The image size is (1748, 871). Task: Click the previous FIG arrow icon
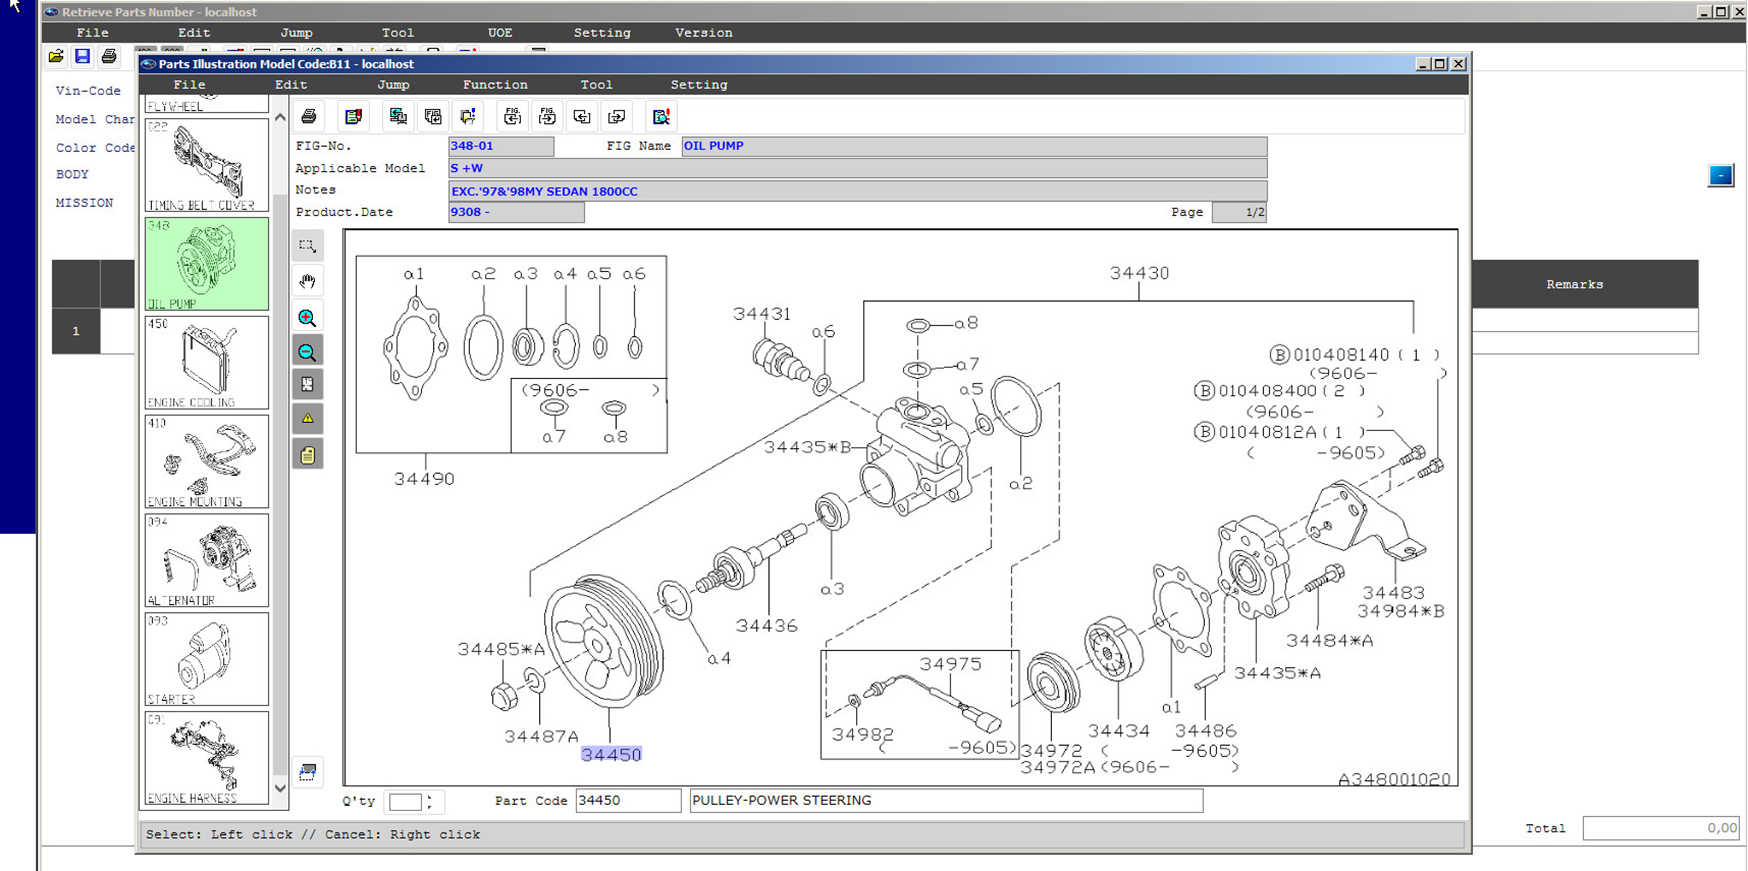512,117
